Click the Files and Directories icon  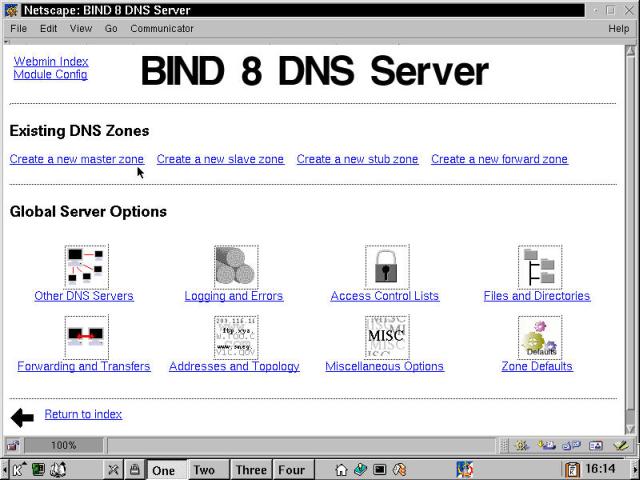539,266
